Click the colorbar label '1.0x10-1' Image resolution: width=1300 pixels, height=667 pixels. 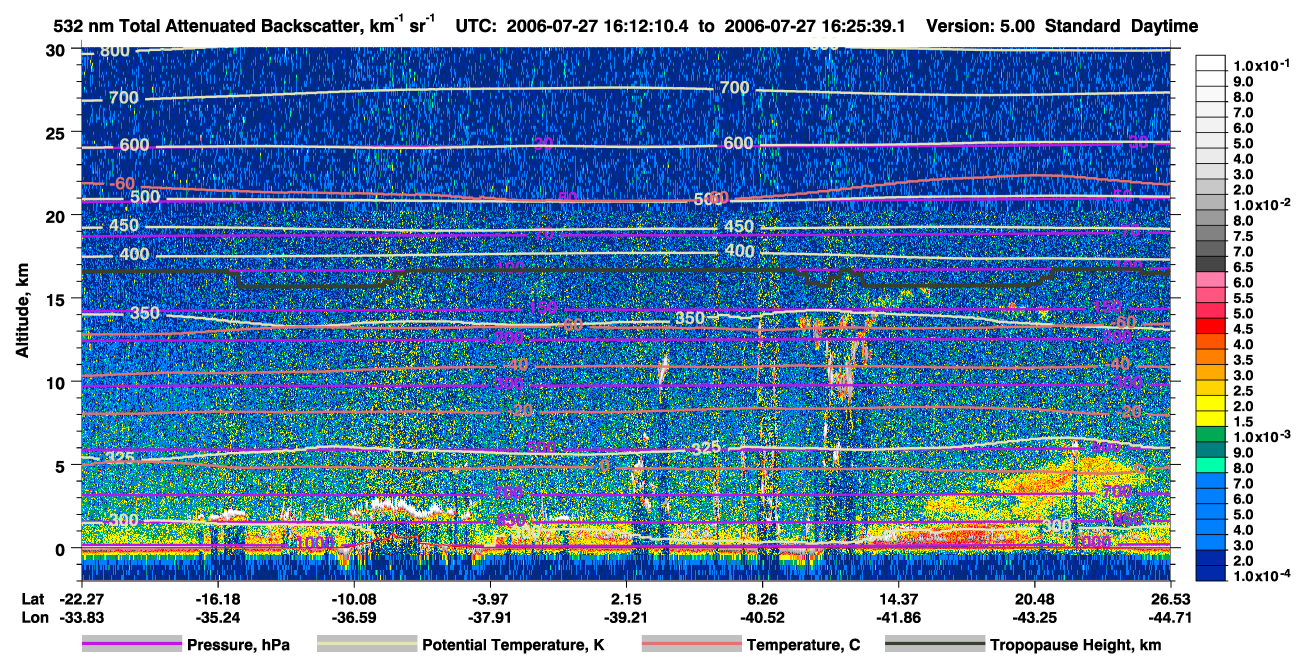point(1261,66)
